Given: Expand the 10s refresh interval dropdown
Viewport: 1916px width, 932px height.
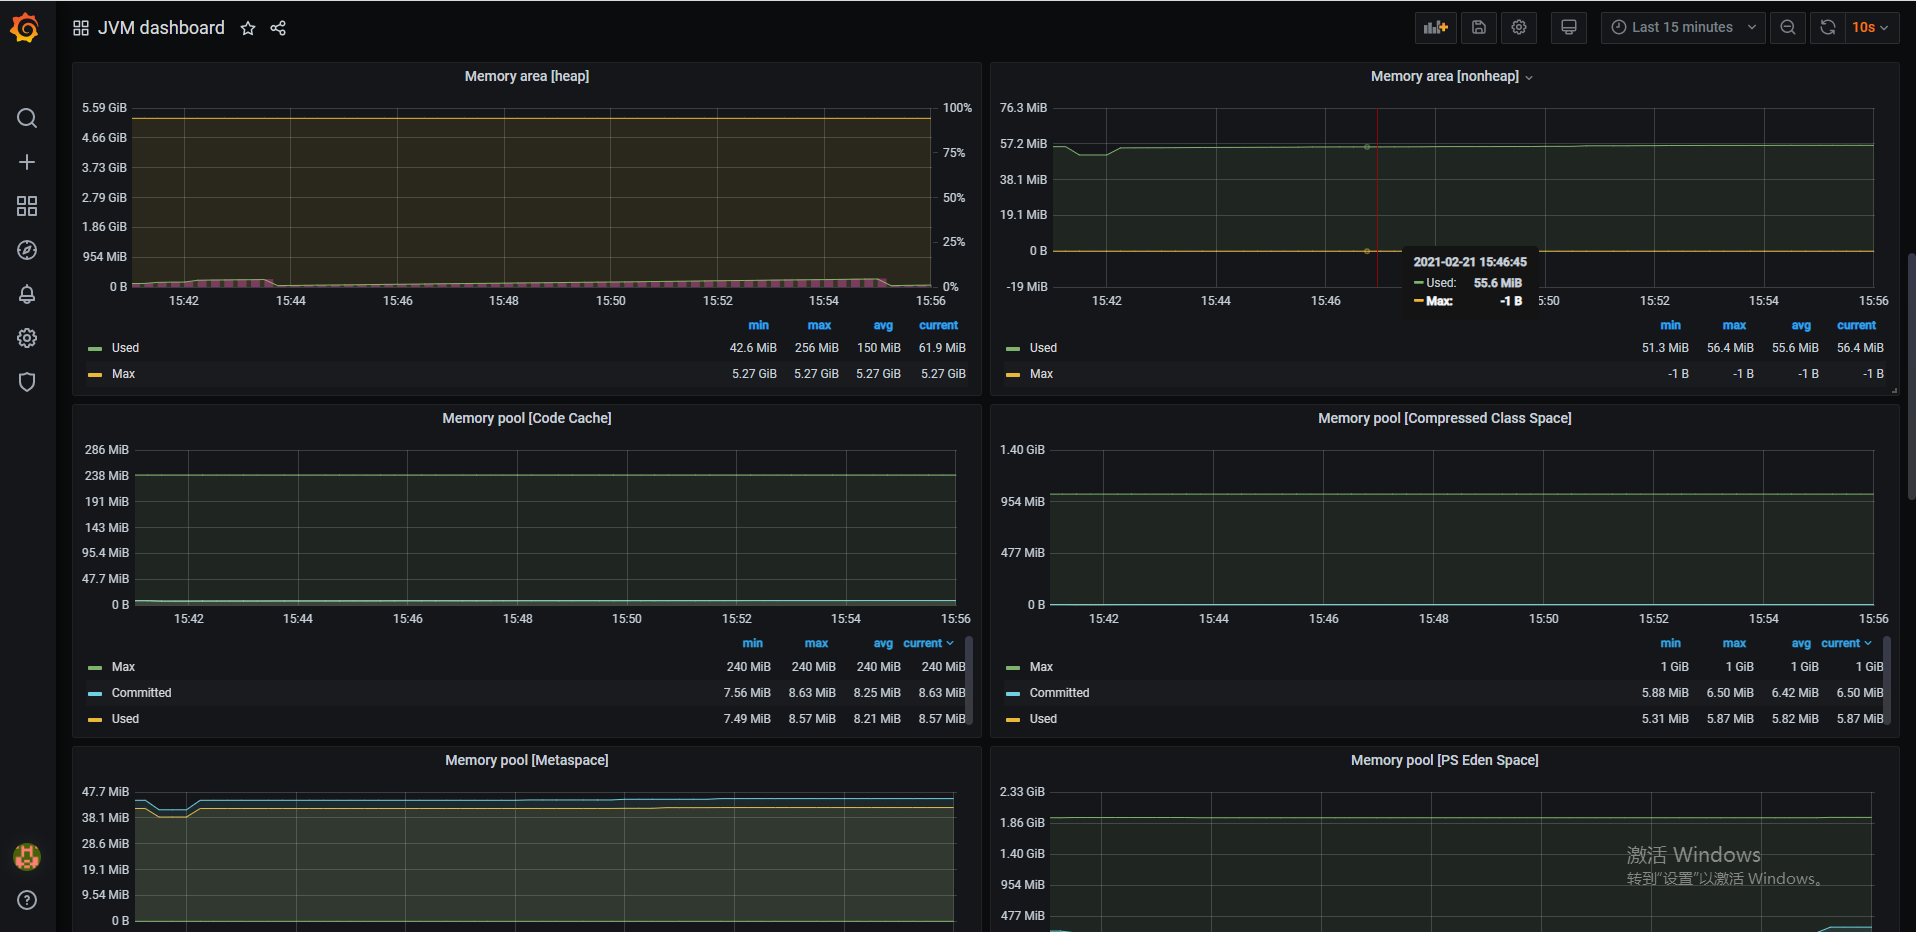Looking at the screenshot, I should coord(1870,28).
